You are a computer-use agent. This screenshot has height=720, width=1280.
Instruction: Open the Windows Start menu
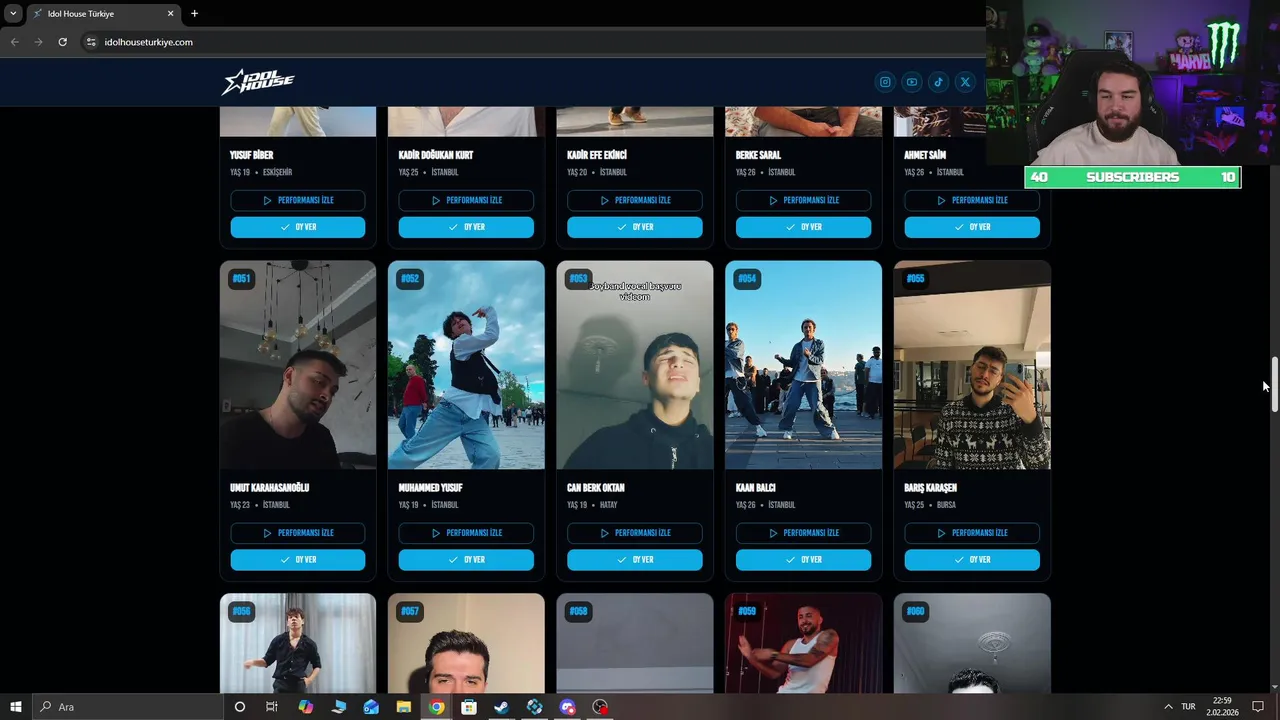15,707
